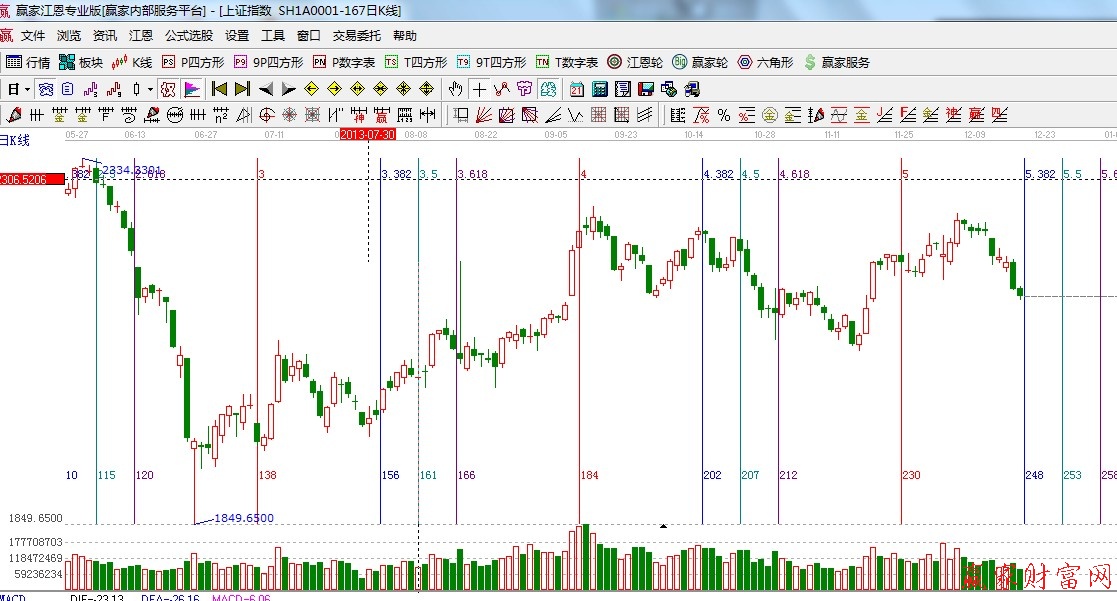Click the calculator icon in toolbar

click(x=600, y=89)
